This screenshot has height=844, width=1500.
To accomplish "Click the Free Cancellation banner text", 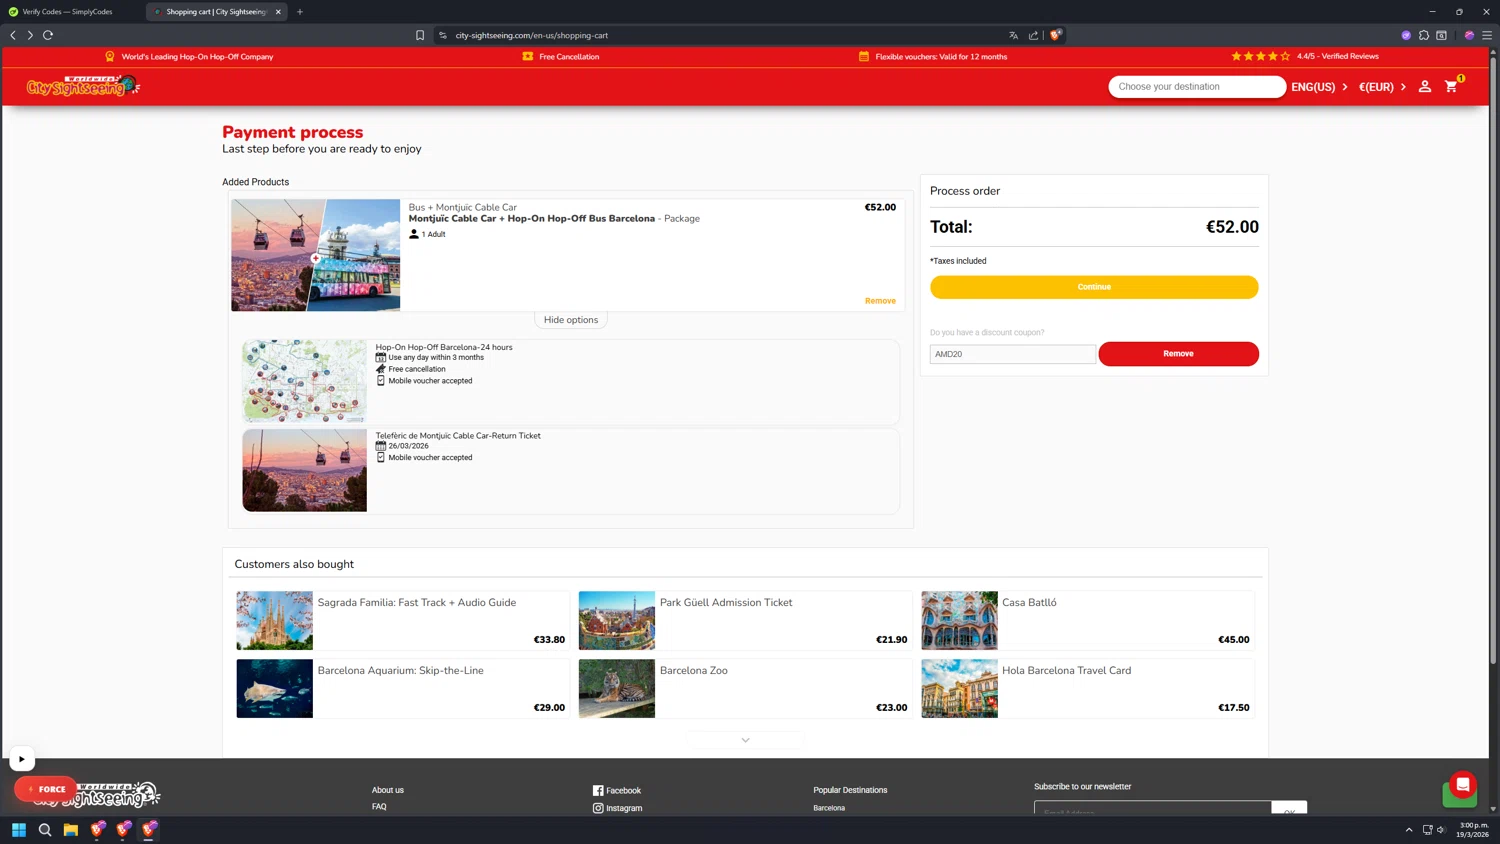I will [x=569, y=57].
